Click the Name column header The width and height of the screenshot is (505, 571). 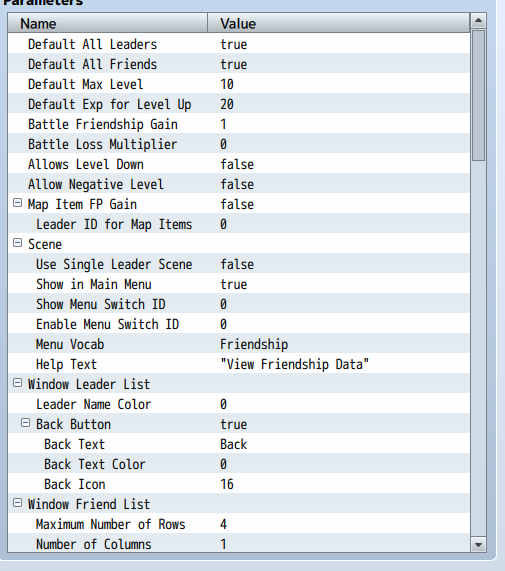[x=108, y=23]
